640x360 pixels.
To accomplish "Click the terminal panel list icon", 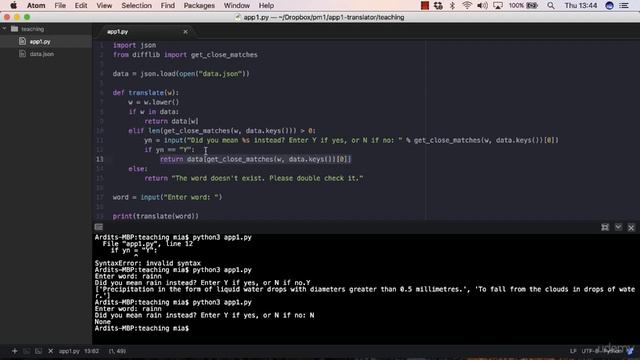I will (99, 227).
